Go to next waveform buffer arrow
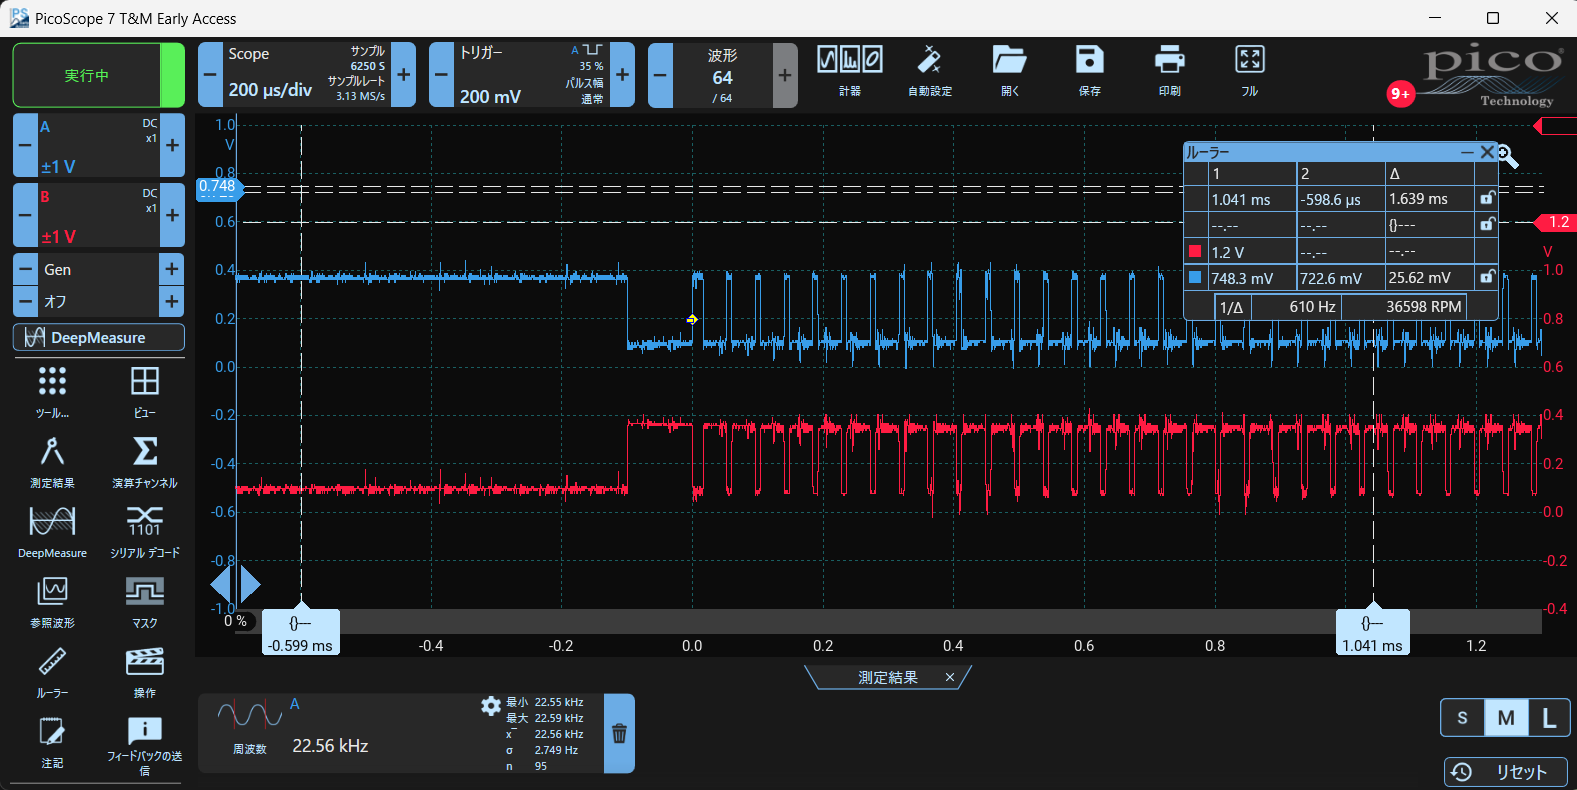This screenshot has height=790, width=1577. (x=250, y=585)
